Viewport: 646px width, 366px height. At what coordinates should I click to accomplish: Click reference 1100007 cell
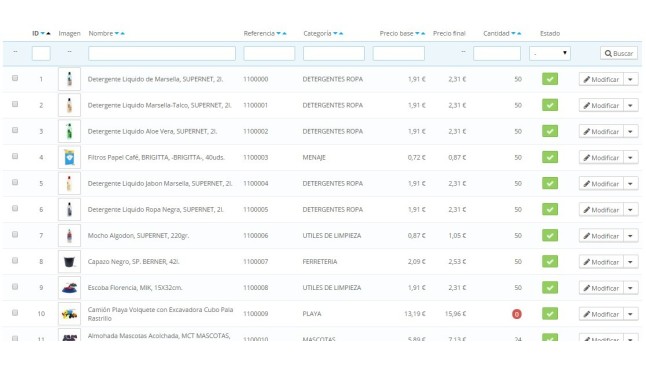click(x=255, y=262)
